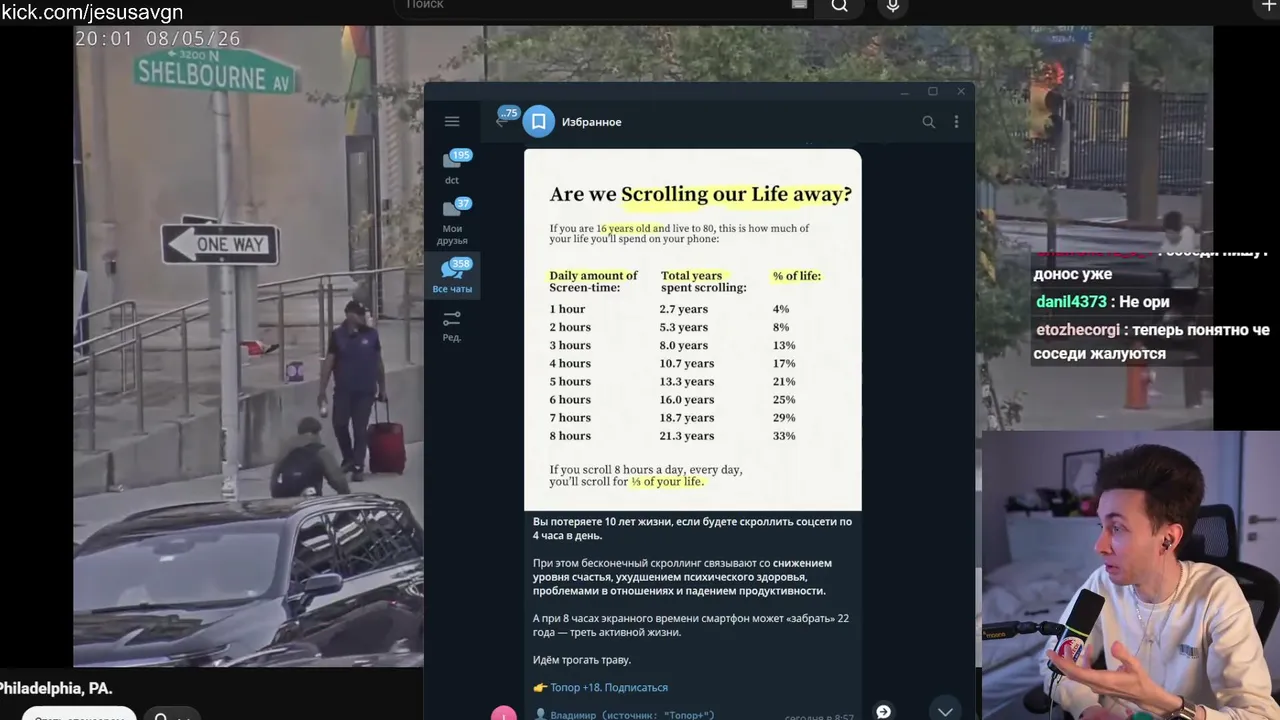Select the etozhecorgi username in stream chat
The width and height of the screenshot is (1280, 720).
[1078, 329]
